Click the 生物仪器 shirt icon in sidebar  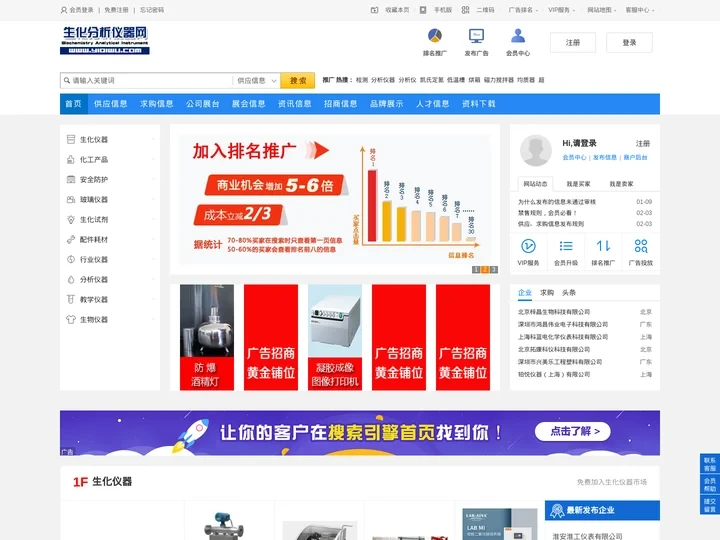point(71,319)
